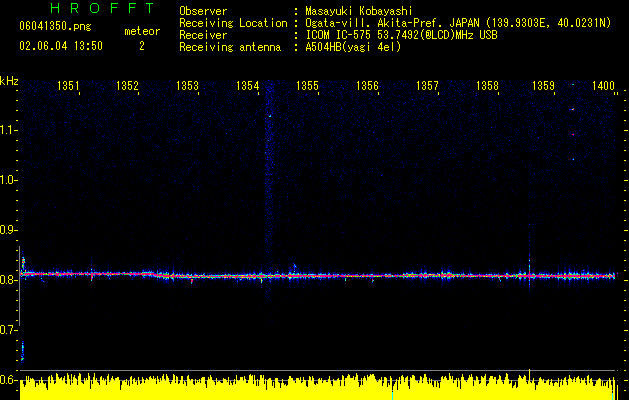Click the 1.1 kHz axis label
629x400 pixels.
pos(7,130)
